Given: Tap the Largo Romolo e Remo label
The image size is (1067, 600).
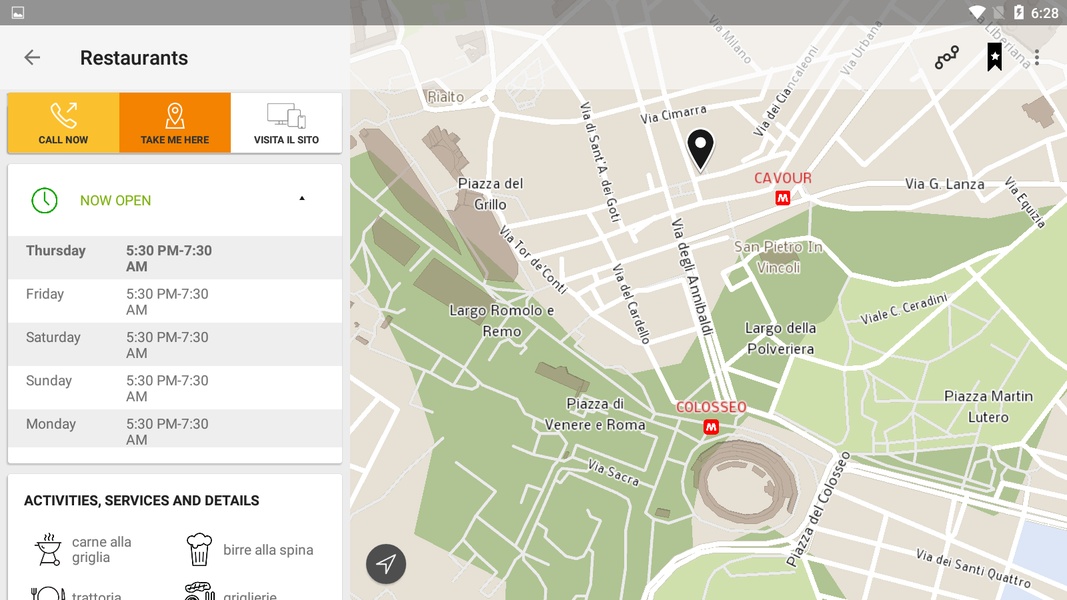Looking at the screenshot, I should (x=502, y=321).
